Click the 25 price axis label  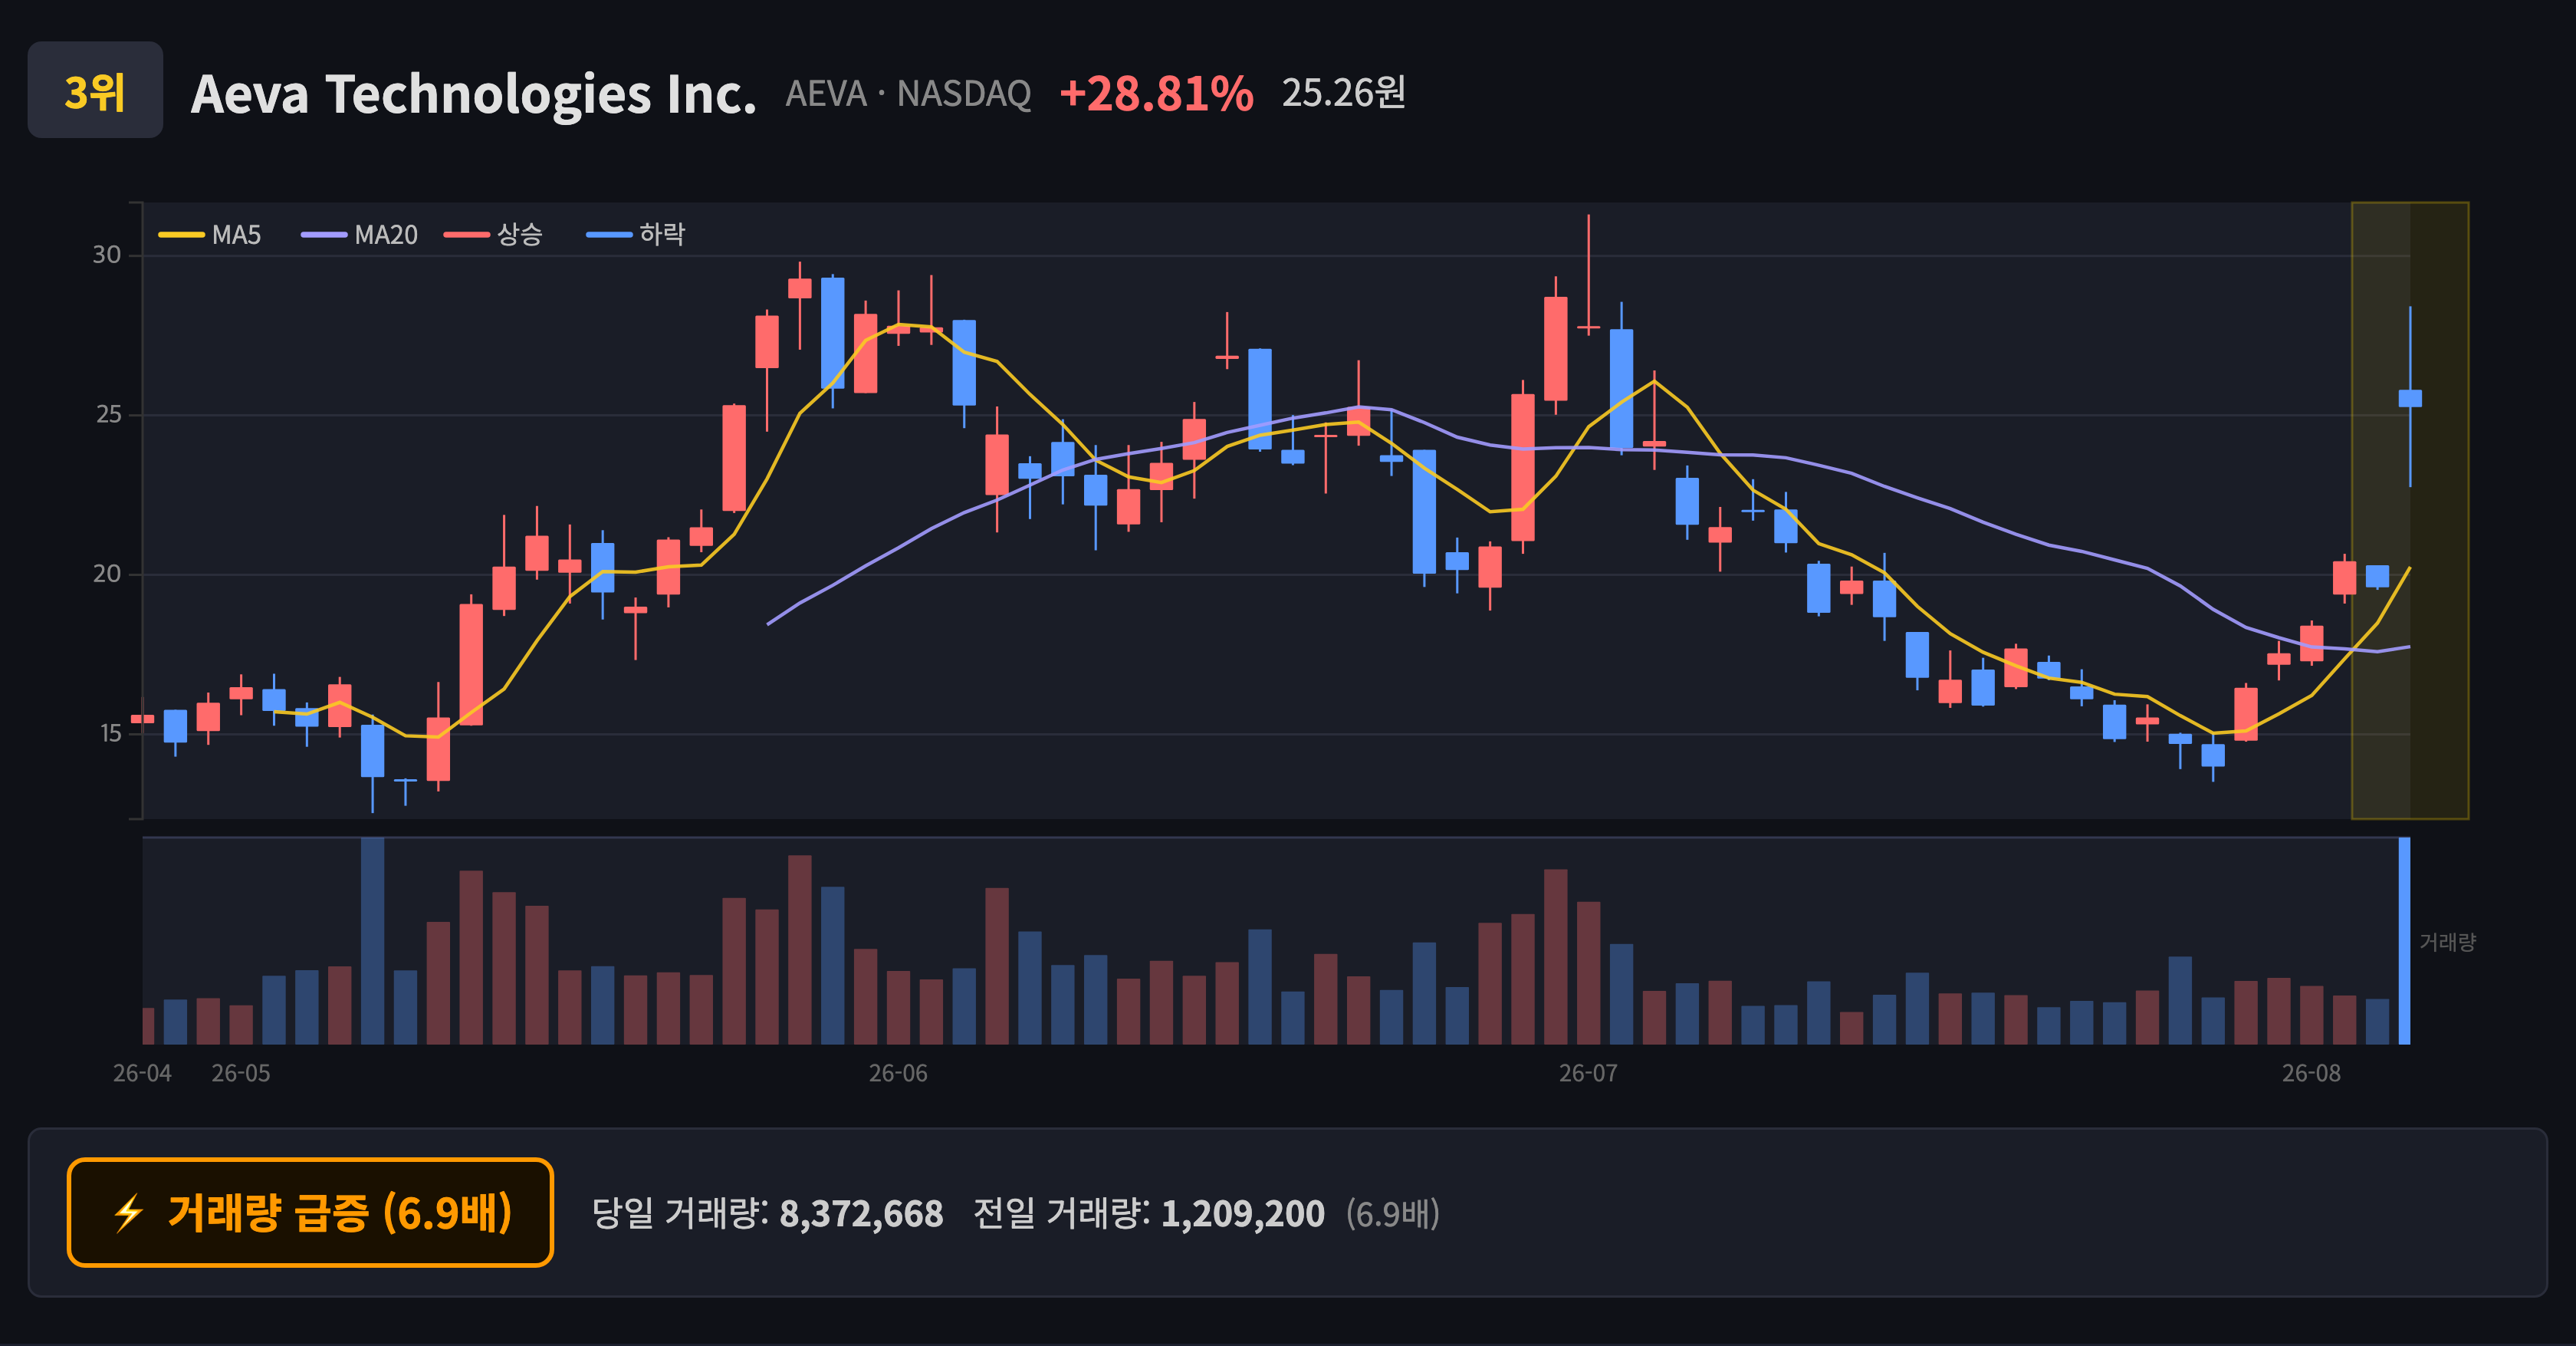pyautogui.click(x=108, y=415)
